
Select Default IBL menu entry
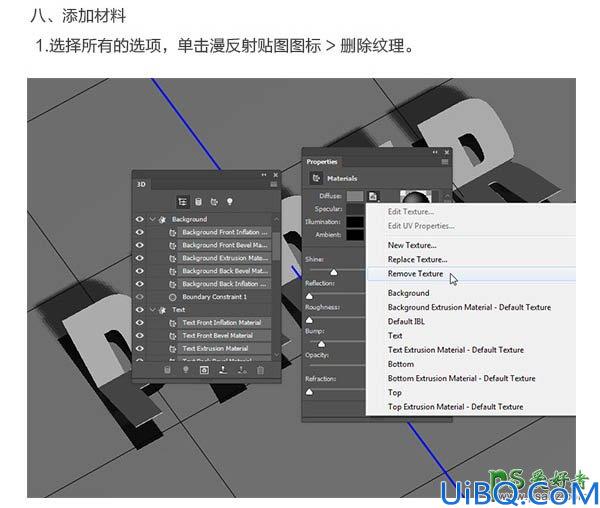click(x=406, y=321)
